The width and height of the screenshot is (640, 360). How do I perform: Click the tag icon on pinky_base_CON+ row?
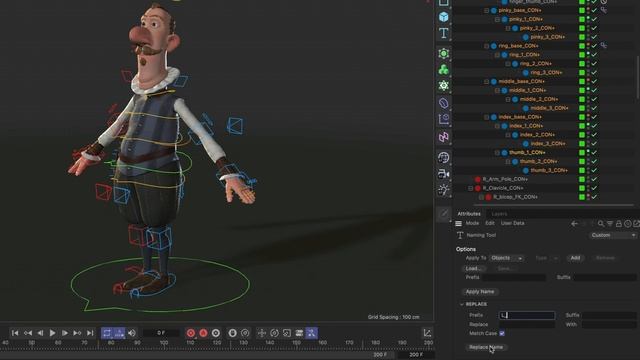603,10
